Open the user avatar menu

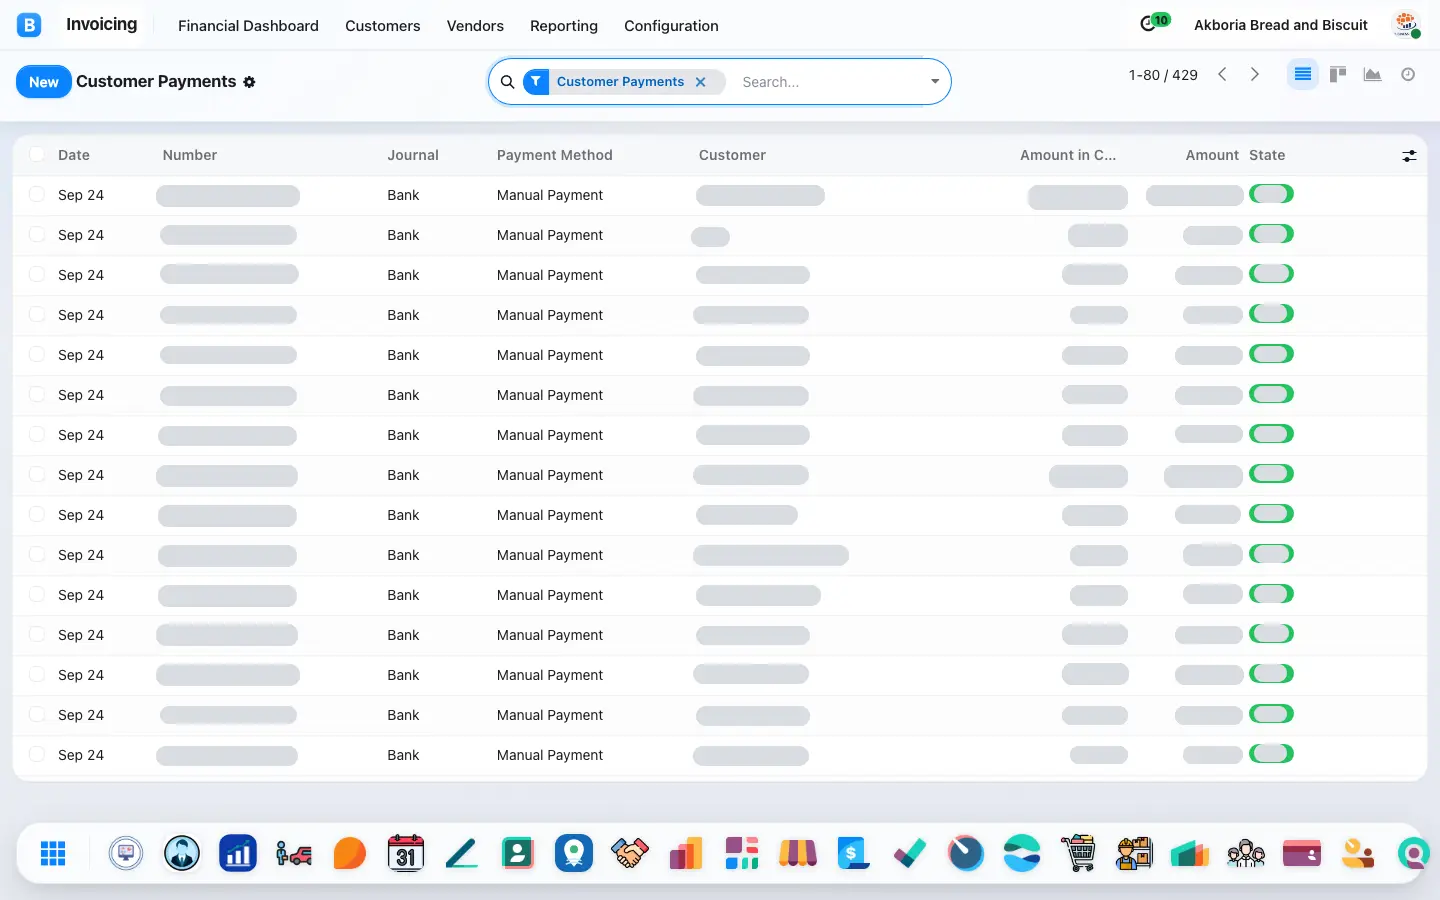pyautogui.click(x=1407, y=25)
